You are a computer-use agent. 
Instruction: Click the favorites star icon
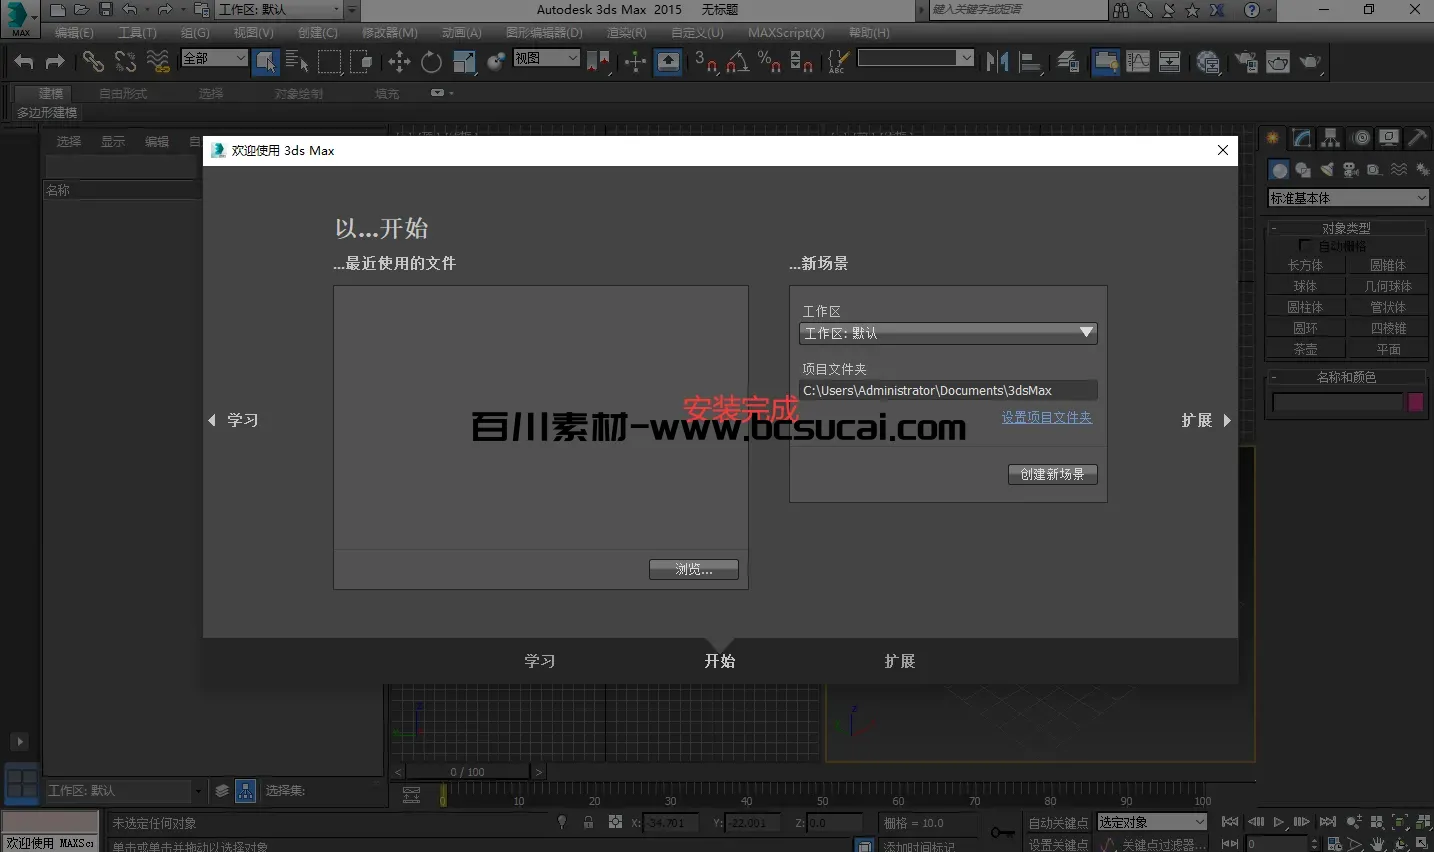pos(1192,10)
